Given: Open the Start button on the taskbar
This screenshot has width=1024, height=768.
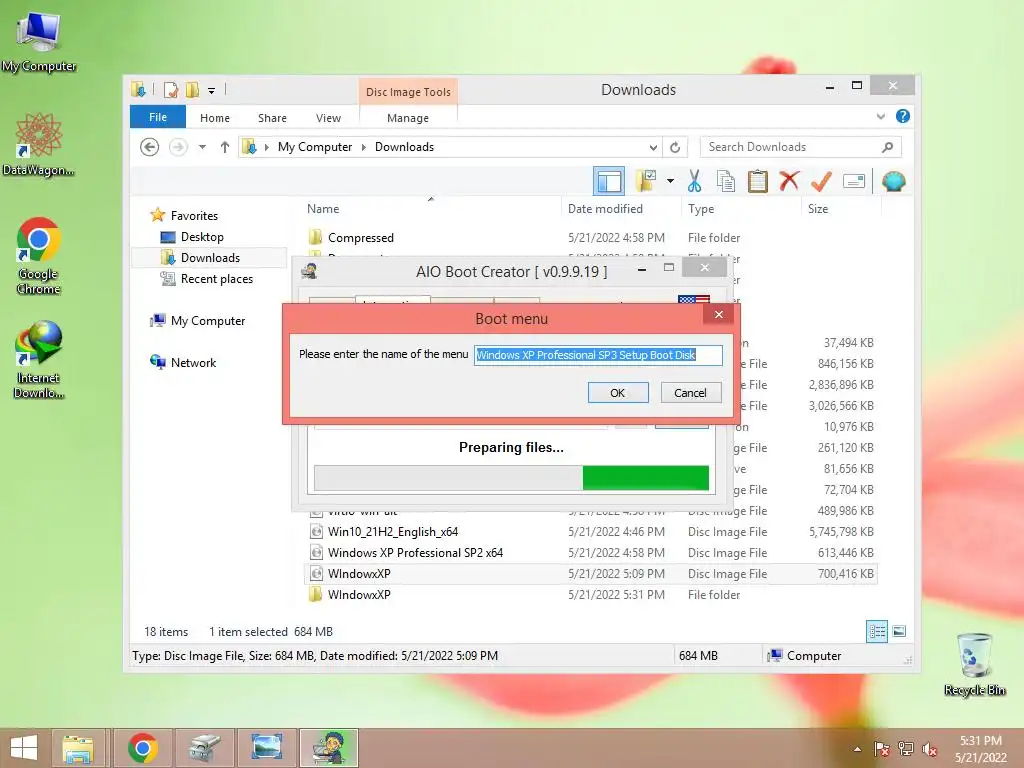Looking at the screenshot, I should [x=24, y=748].
